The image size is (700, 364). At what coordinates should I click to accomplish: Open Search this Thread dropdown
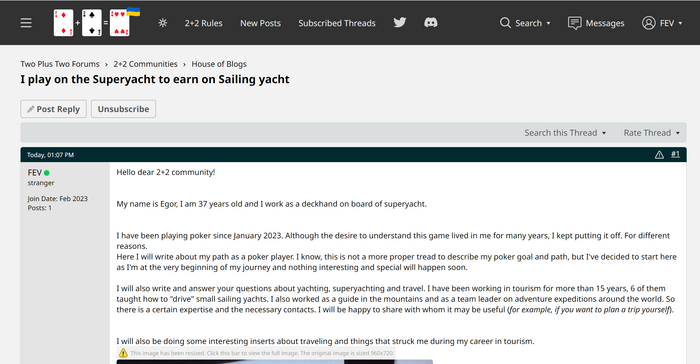tap(565, 133)
